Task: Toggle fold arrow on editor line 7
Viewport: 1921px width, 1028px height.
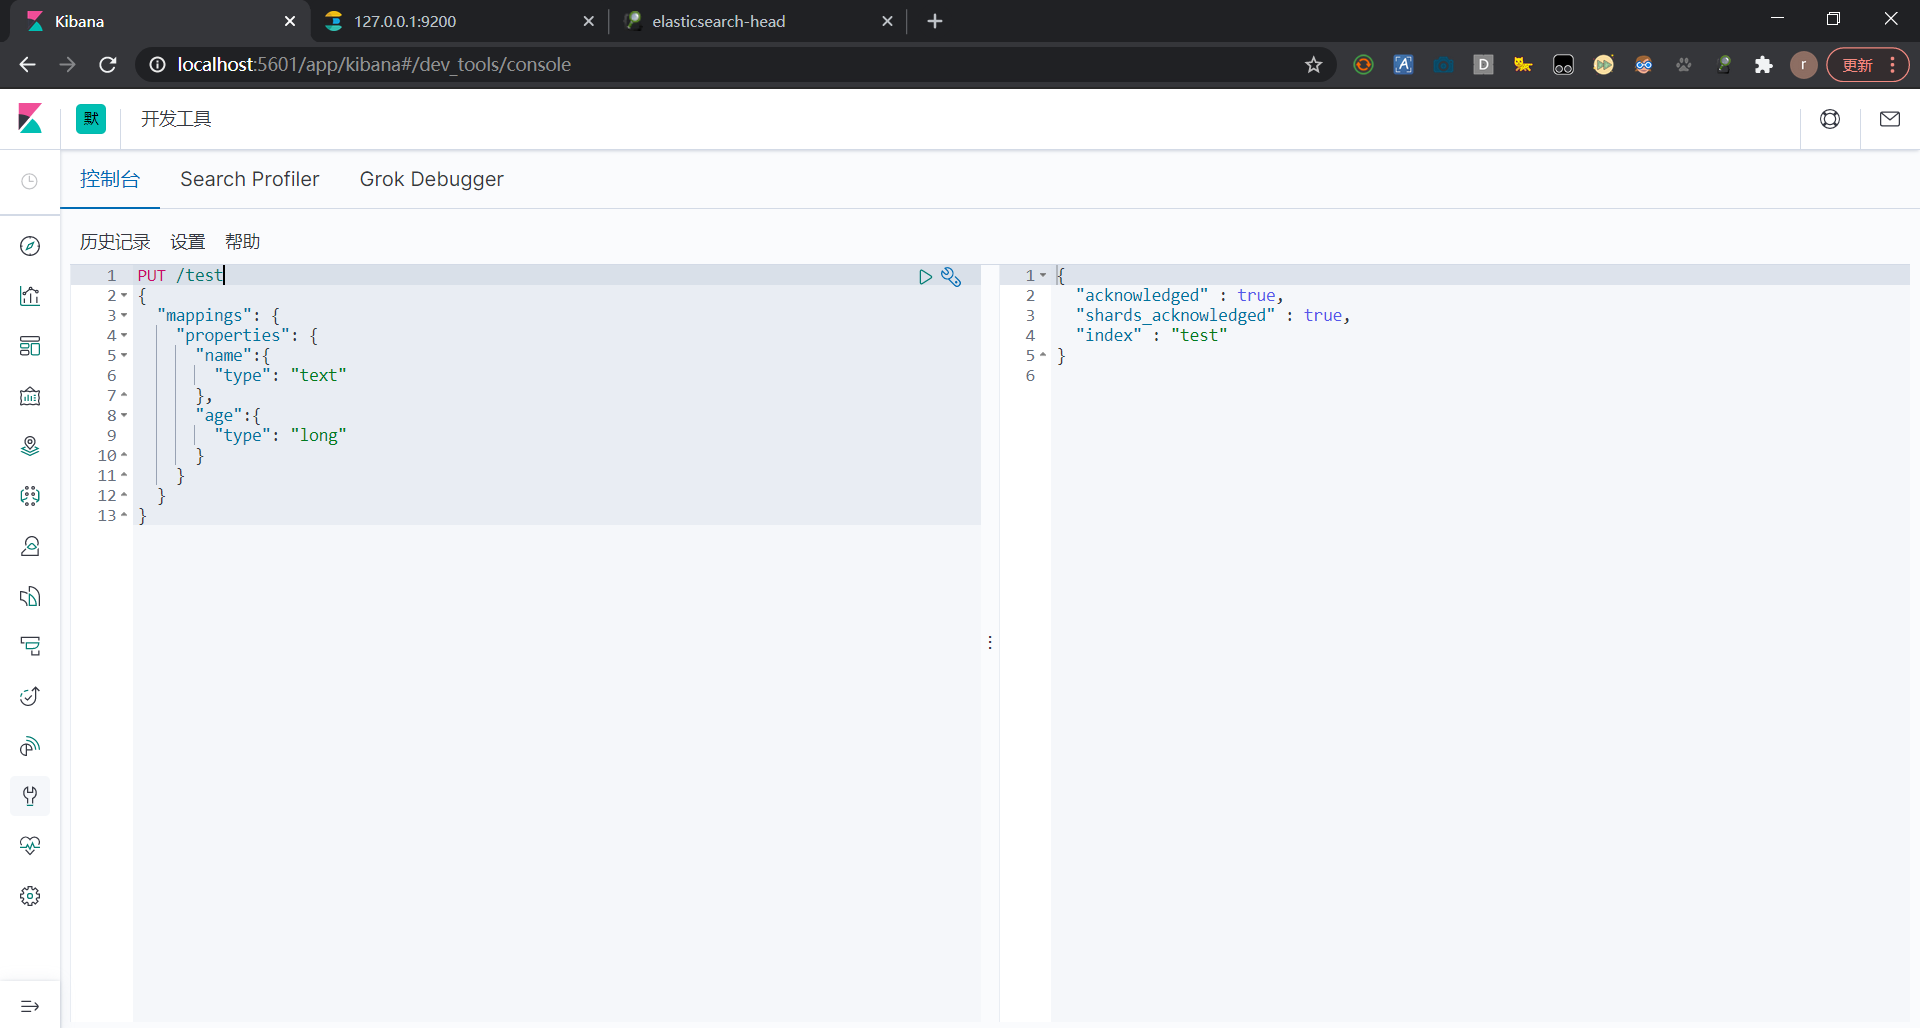Action: pos(124,396)
